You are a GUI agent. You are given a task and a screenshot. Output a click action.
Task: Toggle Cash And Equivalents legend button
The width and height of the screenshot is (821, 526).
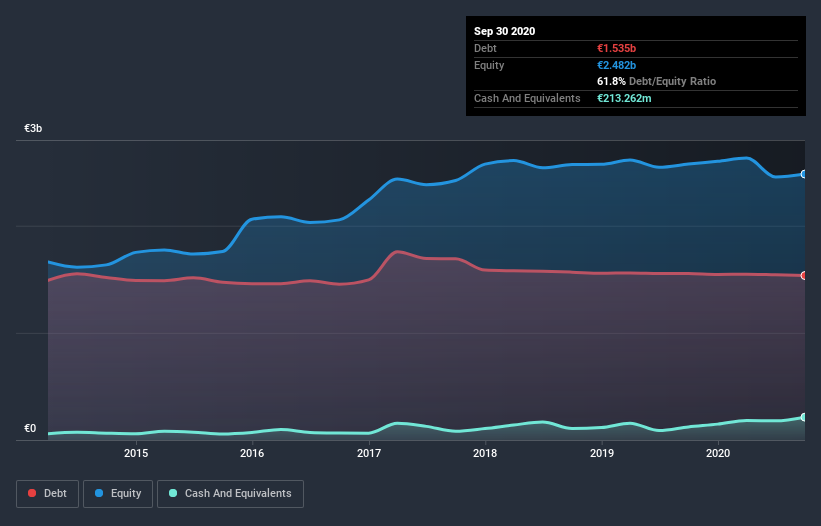coord(230,494)
